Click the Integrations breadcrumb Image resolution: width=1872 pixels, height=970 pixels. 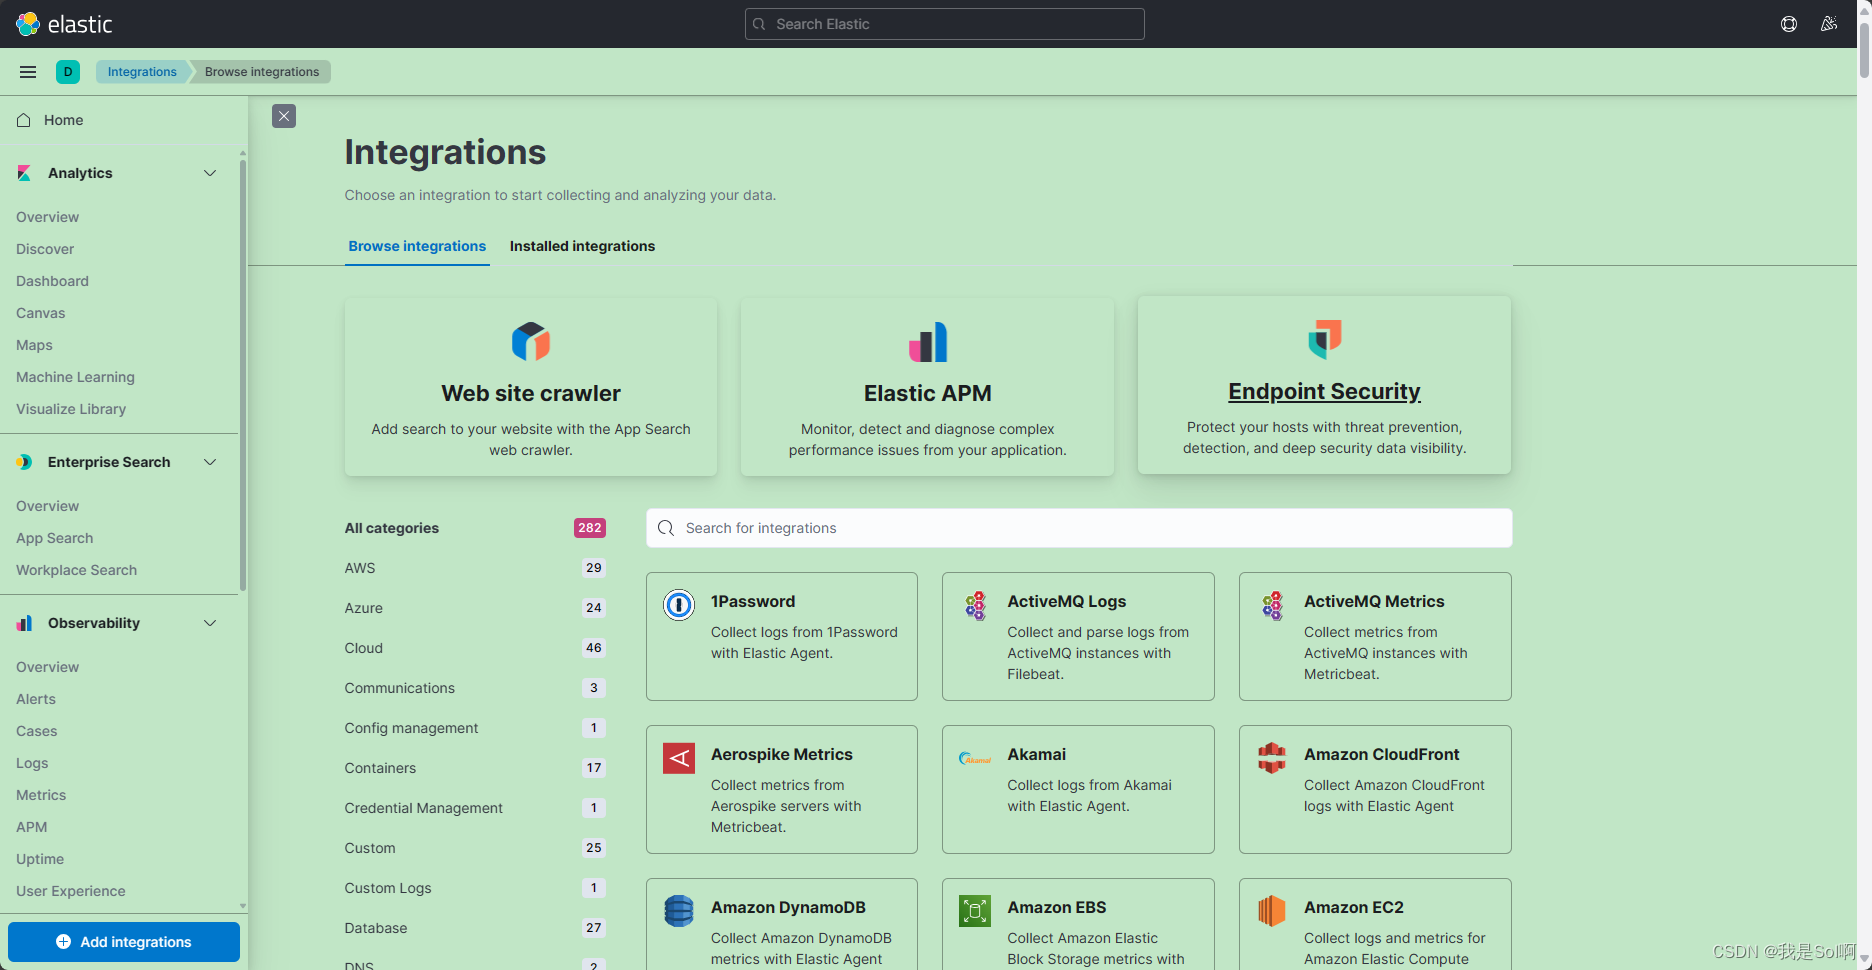[141, 71]
